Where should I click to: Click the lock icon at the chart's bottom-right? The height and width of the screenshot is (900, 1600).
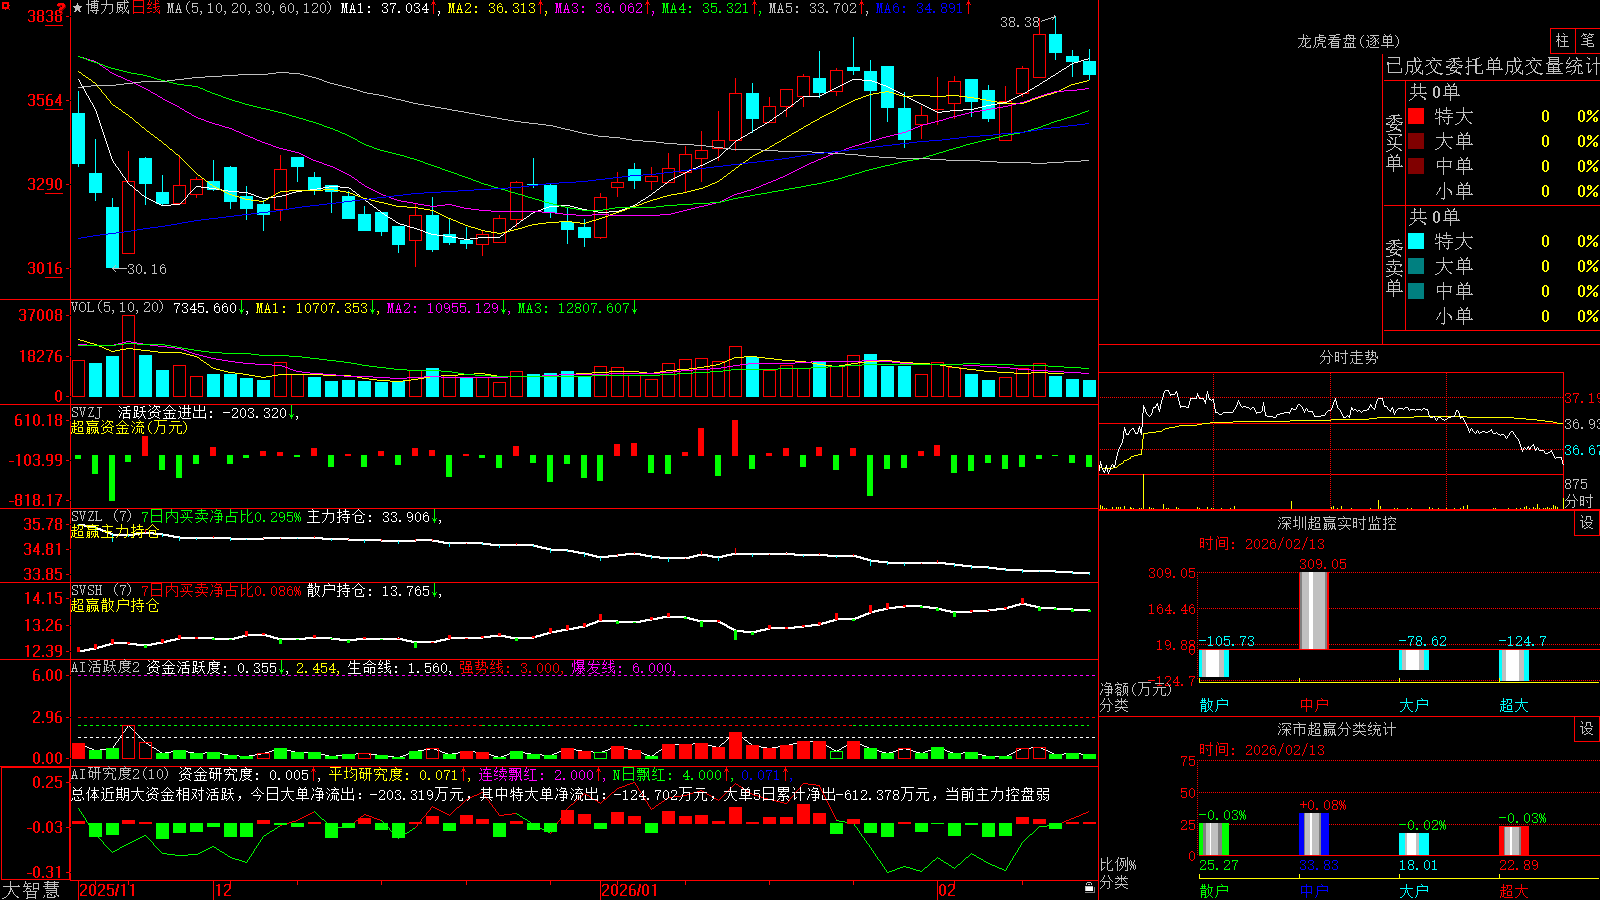(1090, 887)
